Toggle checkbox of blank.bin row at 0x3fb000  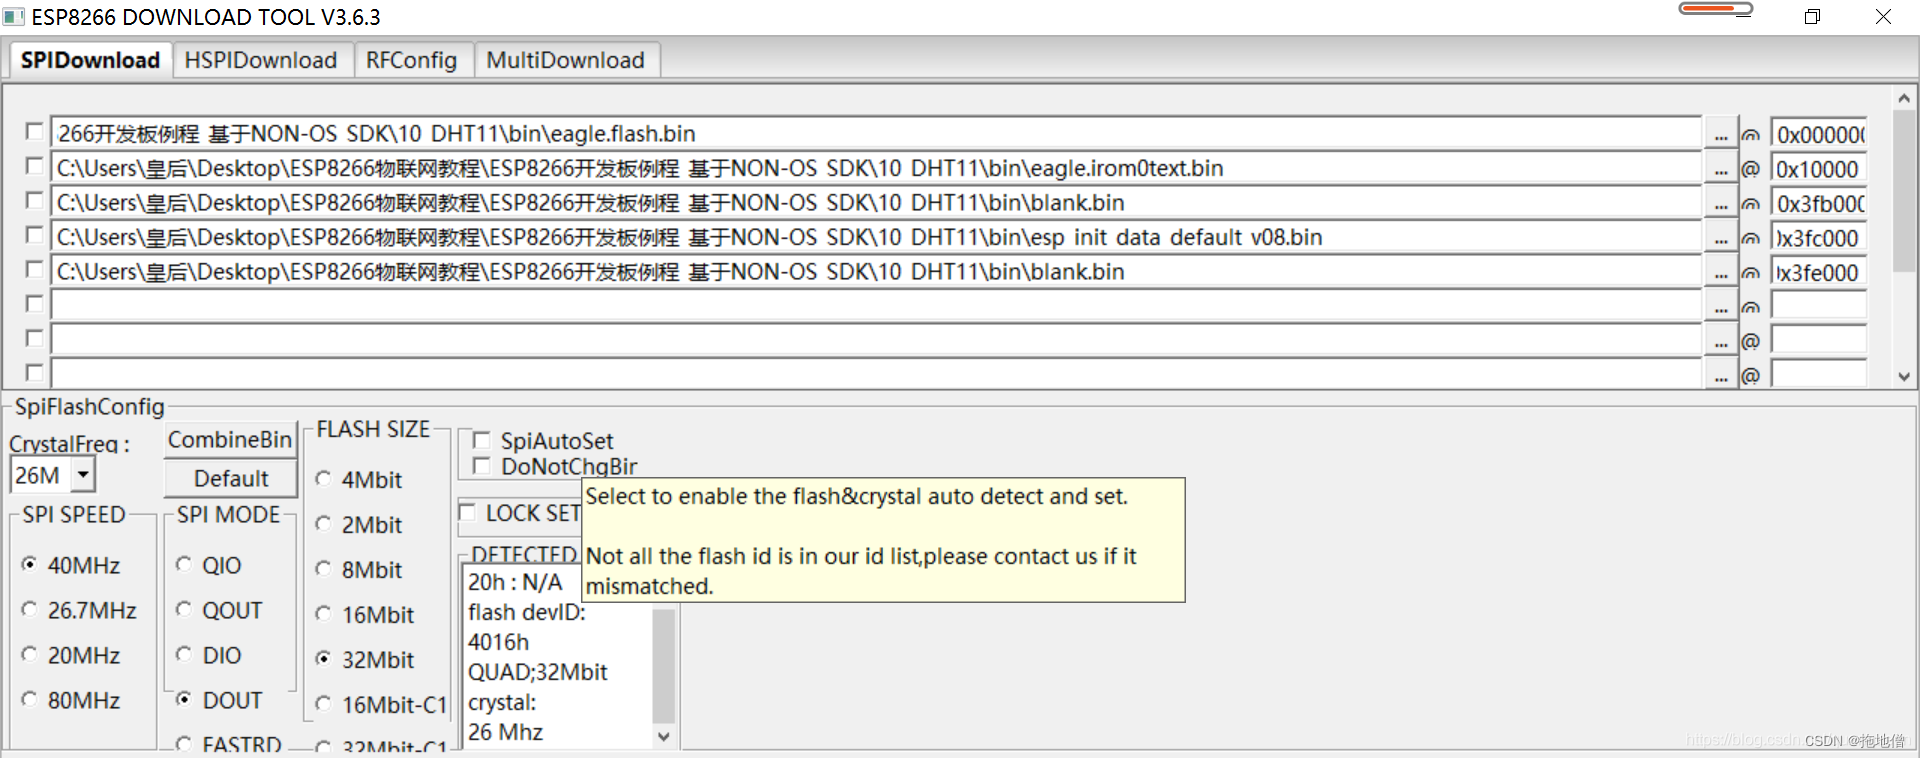click(x=34, y=201)
